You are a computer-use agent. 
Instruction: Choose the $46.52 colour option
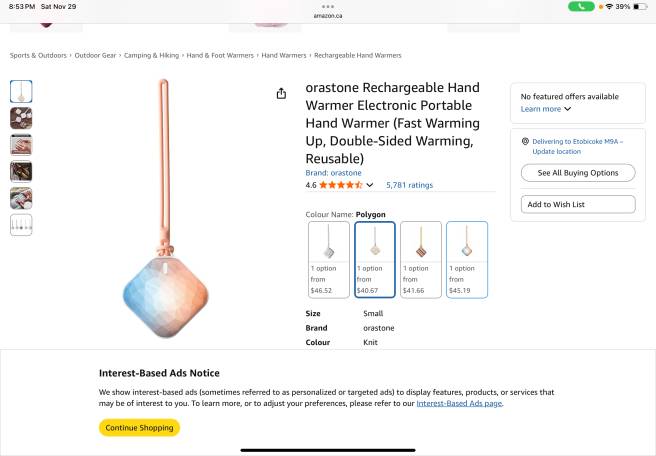click(328, 260)
